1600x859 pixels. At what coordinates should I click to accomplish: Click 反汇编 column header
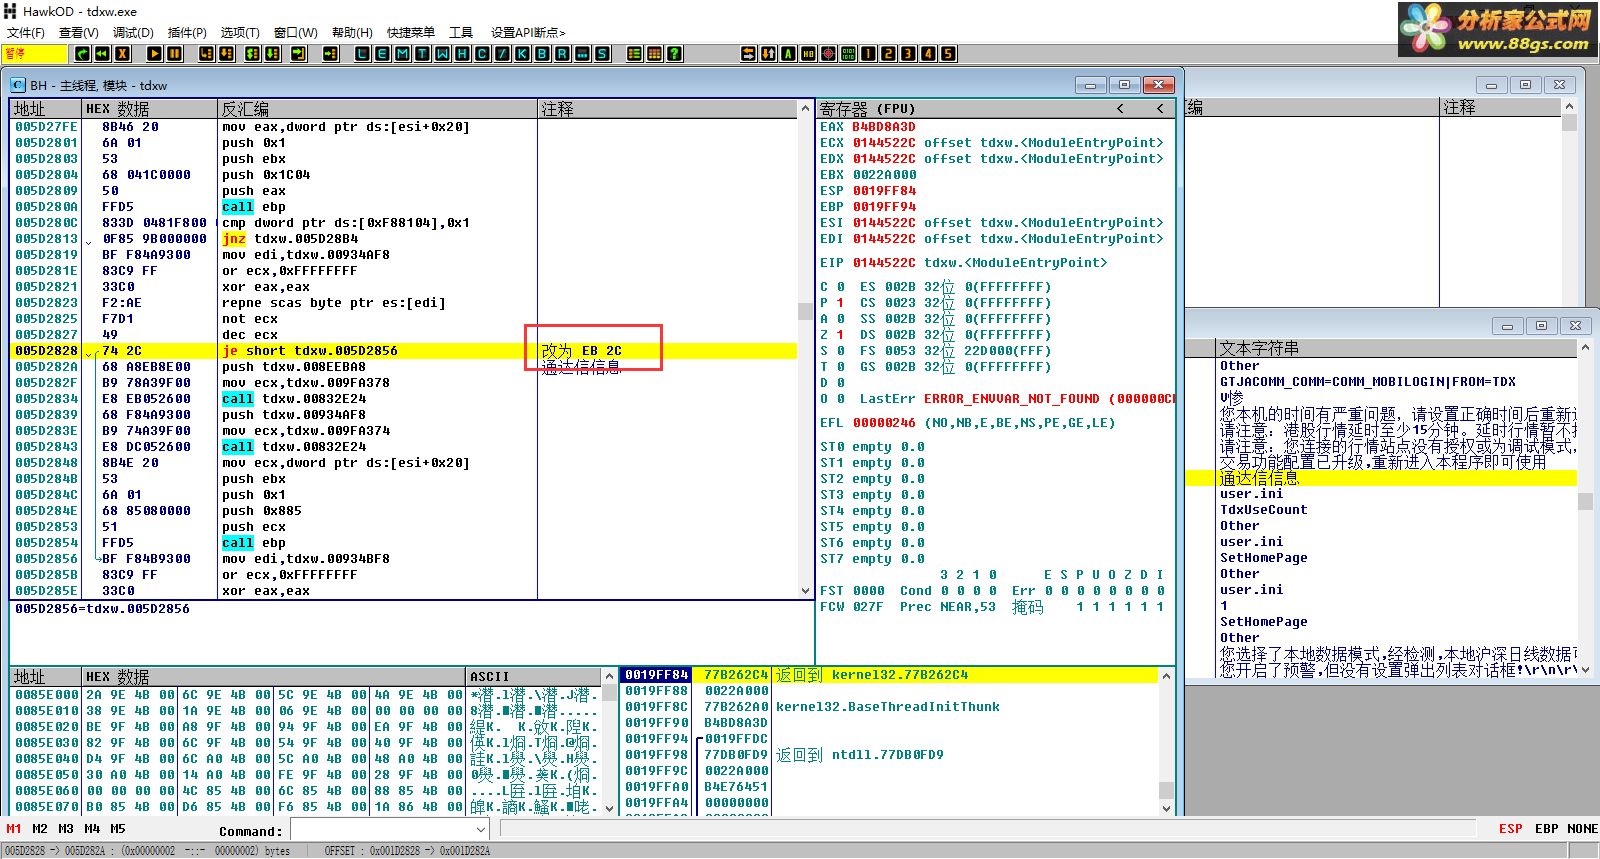(x=377, y=108)
